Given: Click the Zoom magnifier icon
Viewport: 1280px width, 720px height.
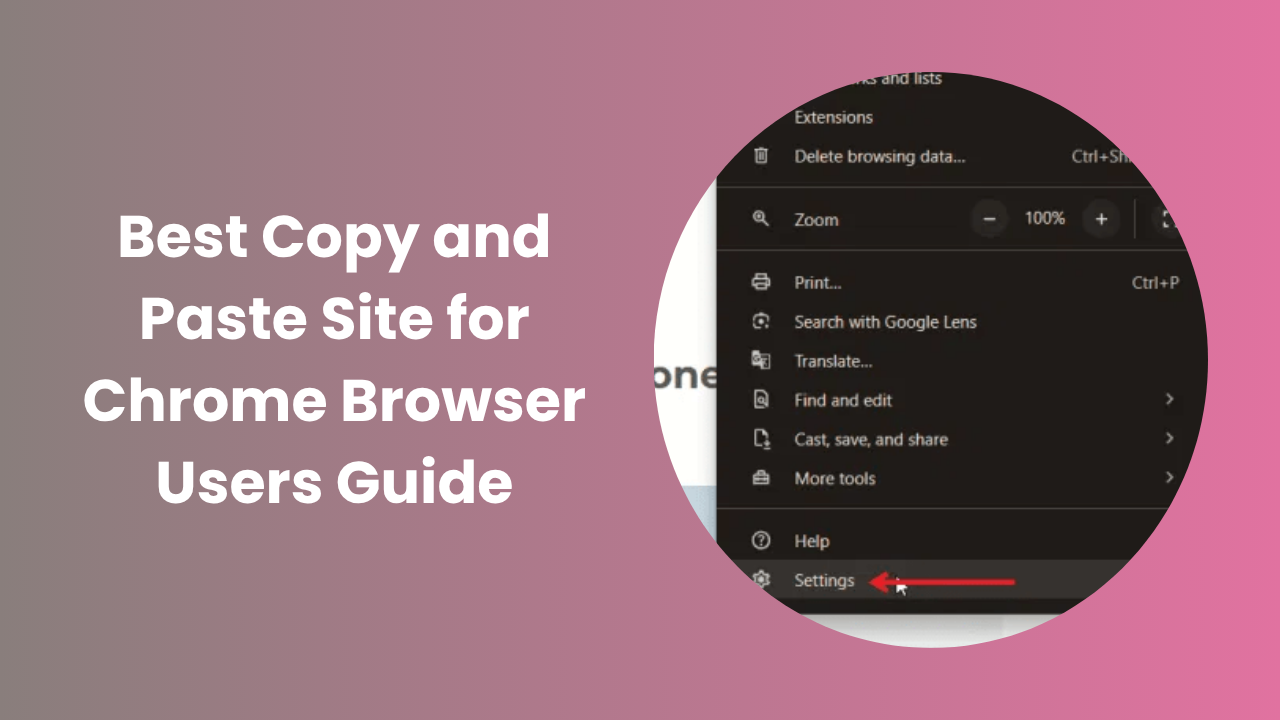Looking at the screenshot, I should click(761, 219).
